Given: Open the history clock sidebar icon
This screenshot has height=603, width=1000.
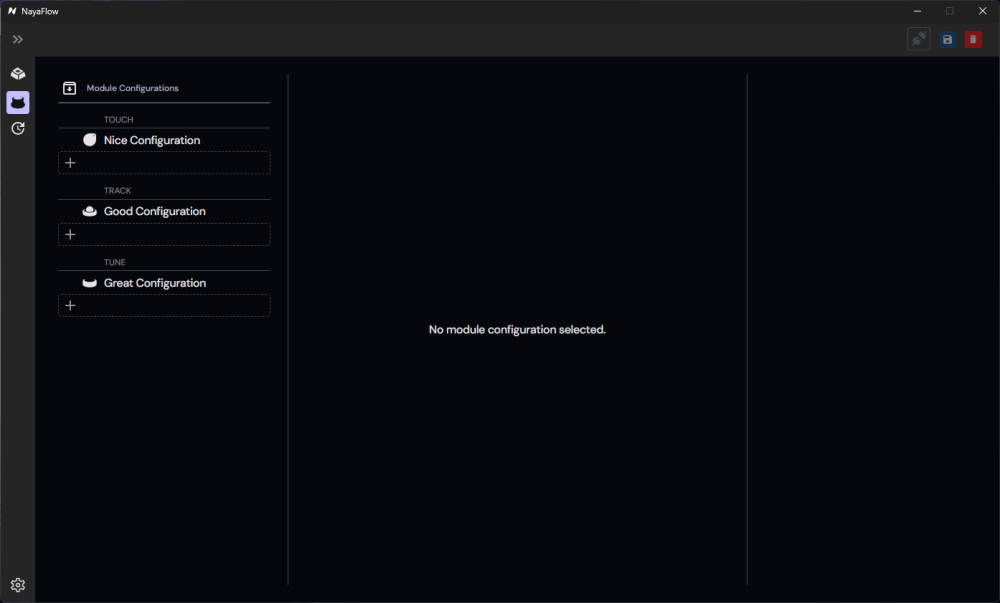Looking at the screenshot, I should [18, 129].
